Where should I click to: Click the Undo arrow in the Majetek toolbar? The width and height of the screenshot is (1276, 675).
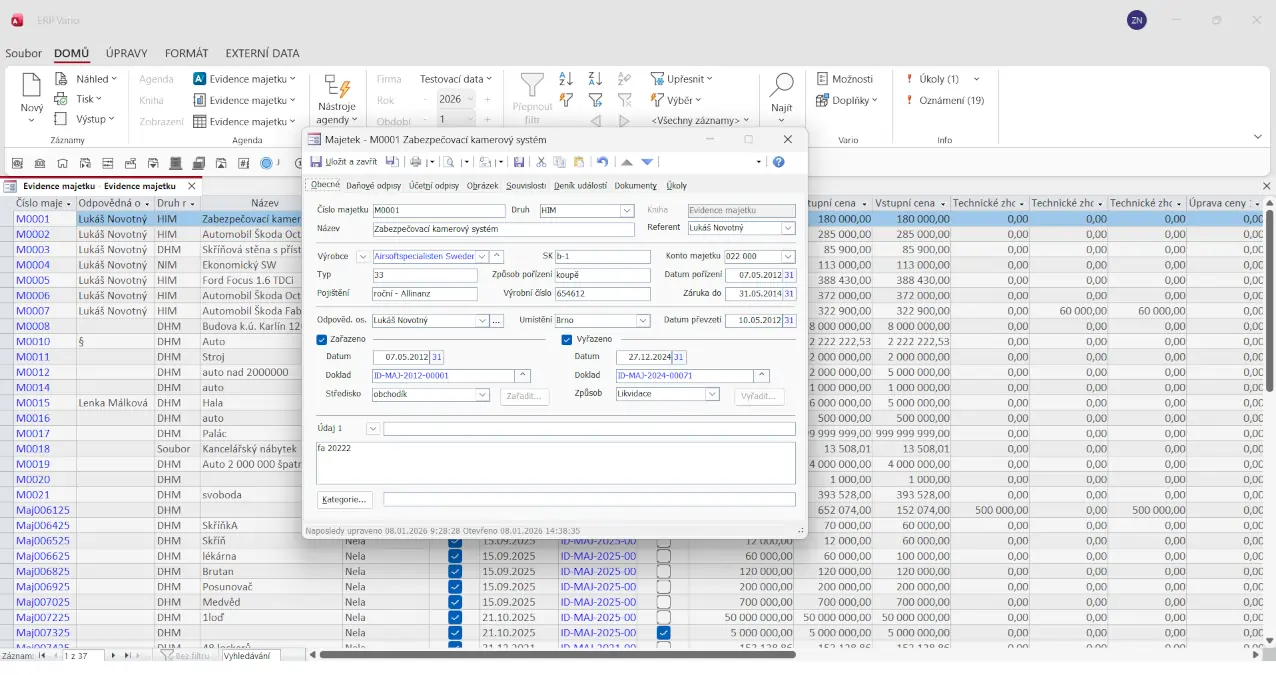(602, 162)
